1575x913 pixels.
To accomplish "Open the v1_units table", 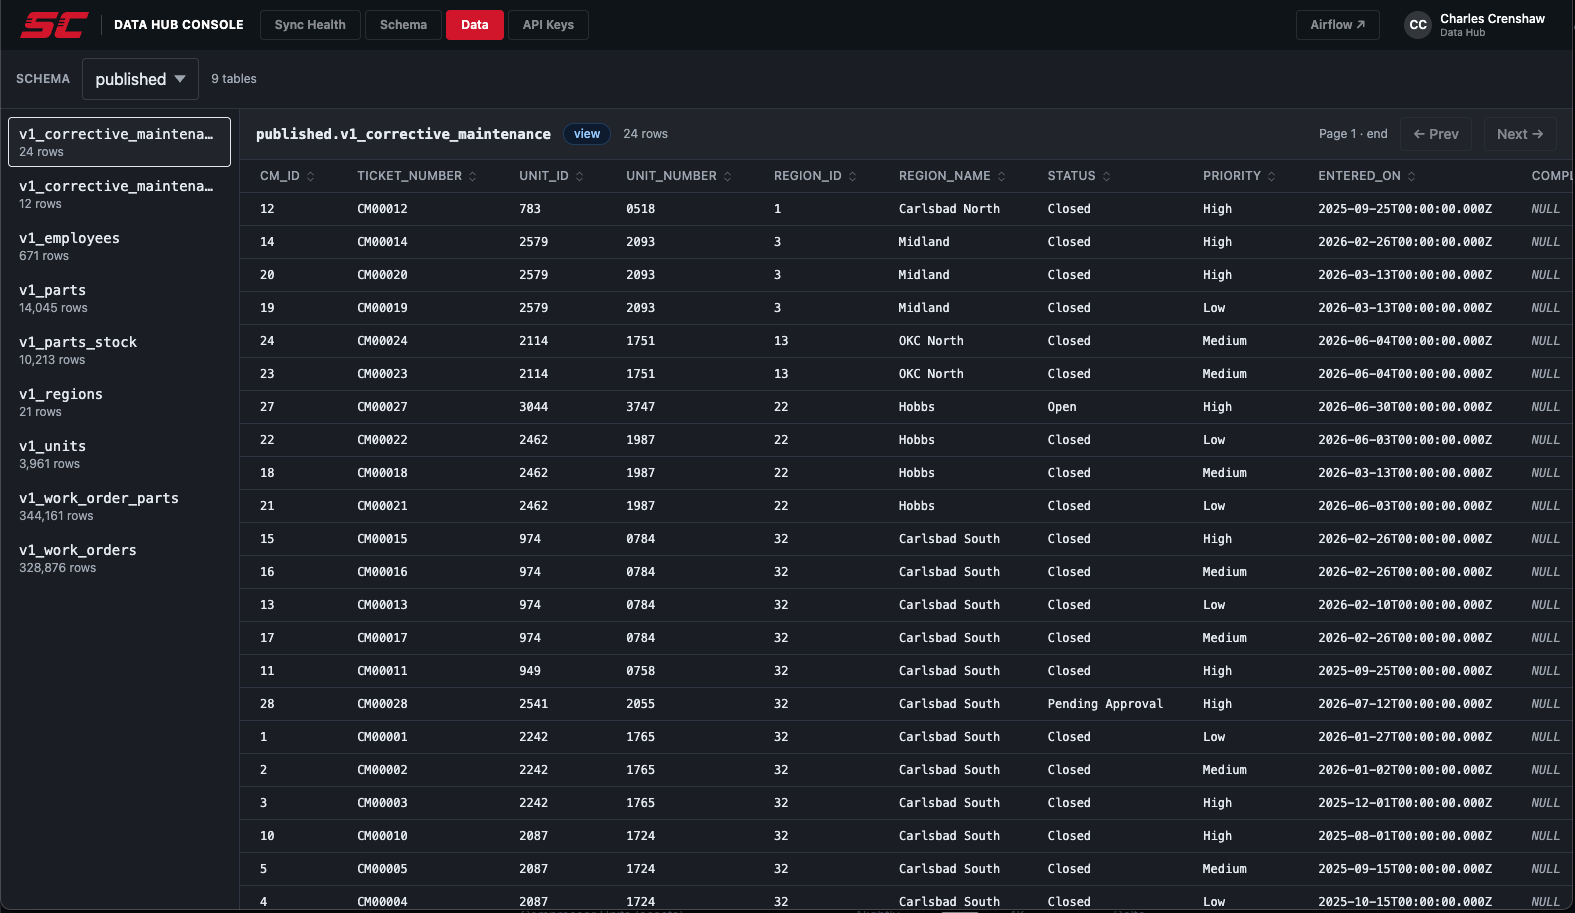I will pyautogui.click(x=119, y=454).
